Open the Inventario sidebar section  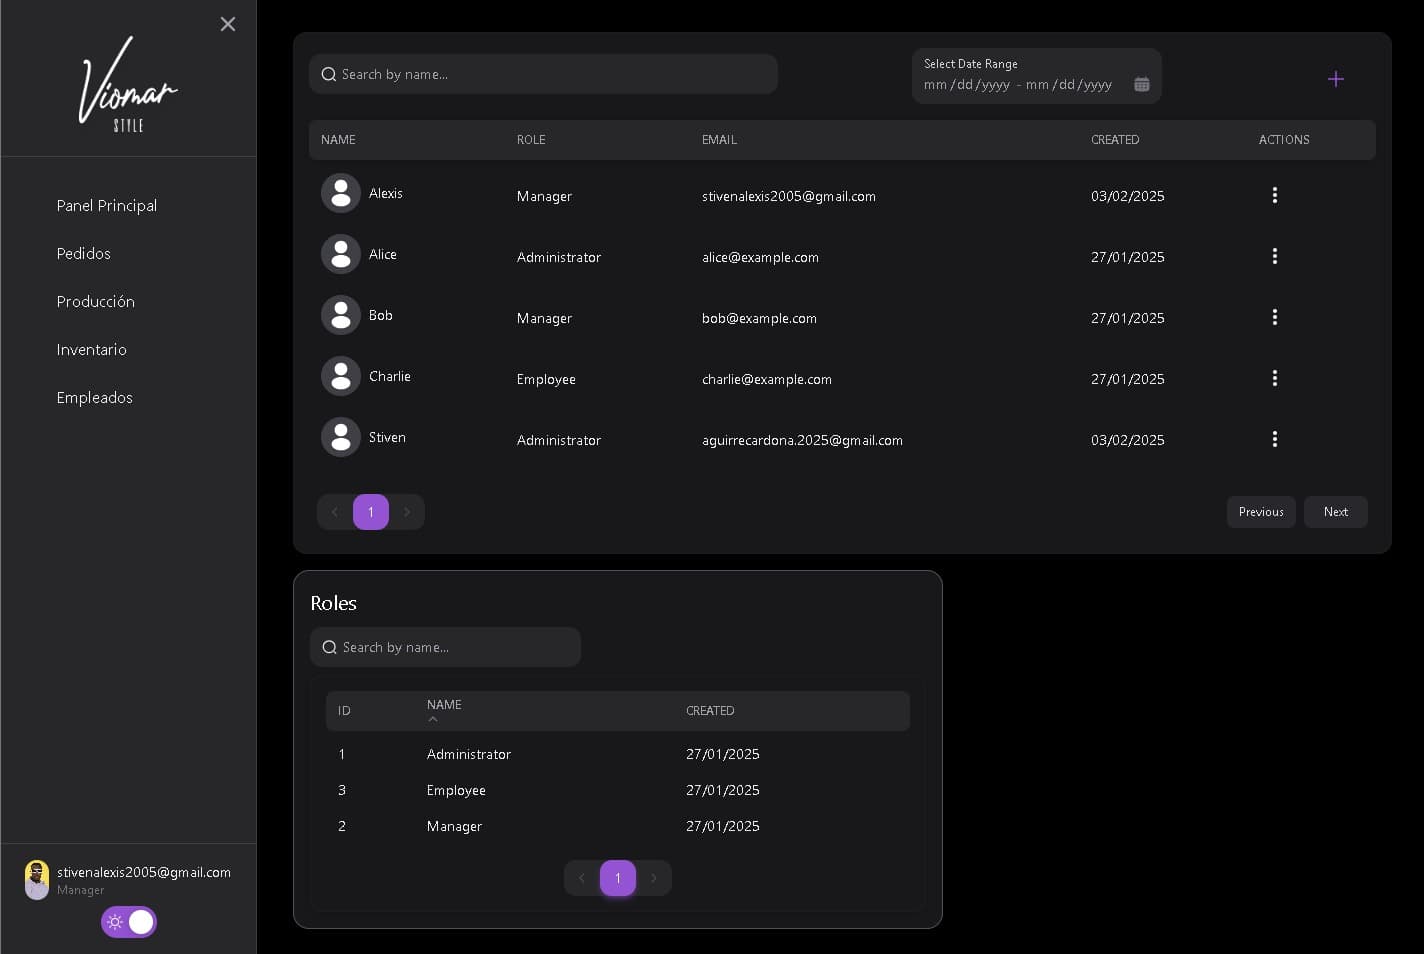(x=92, y=349)
